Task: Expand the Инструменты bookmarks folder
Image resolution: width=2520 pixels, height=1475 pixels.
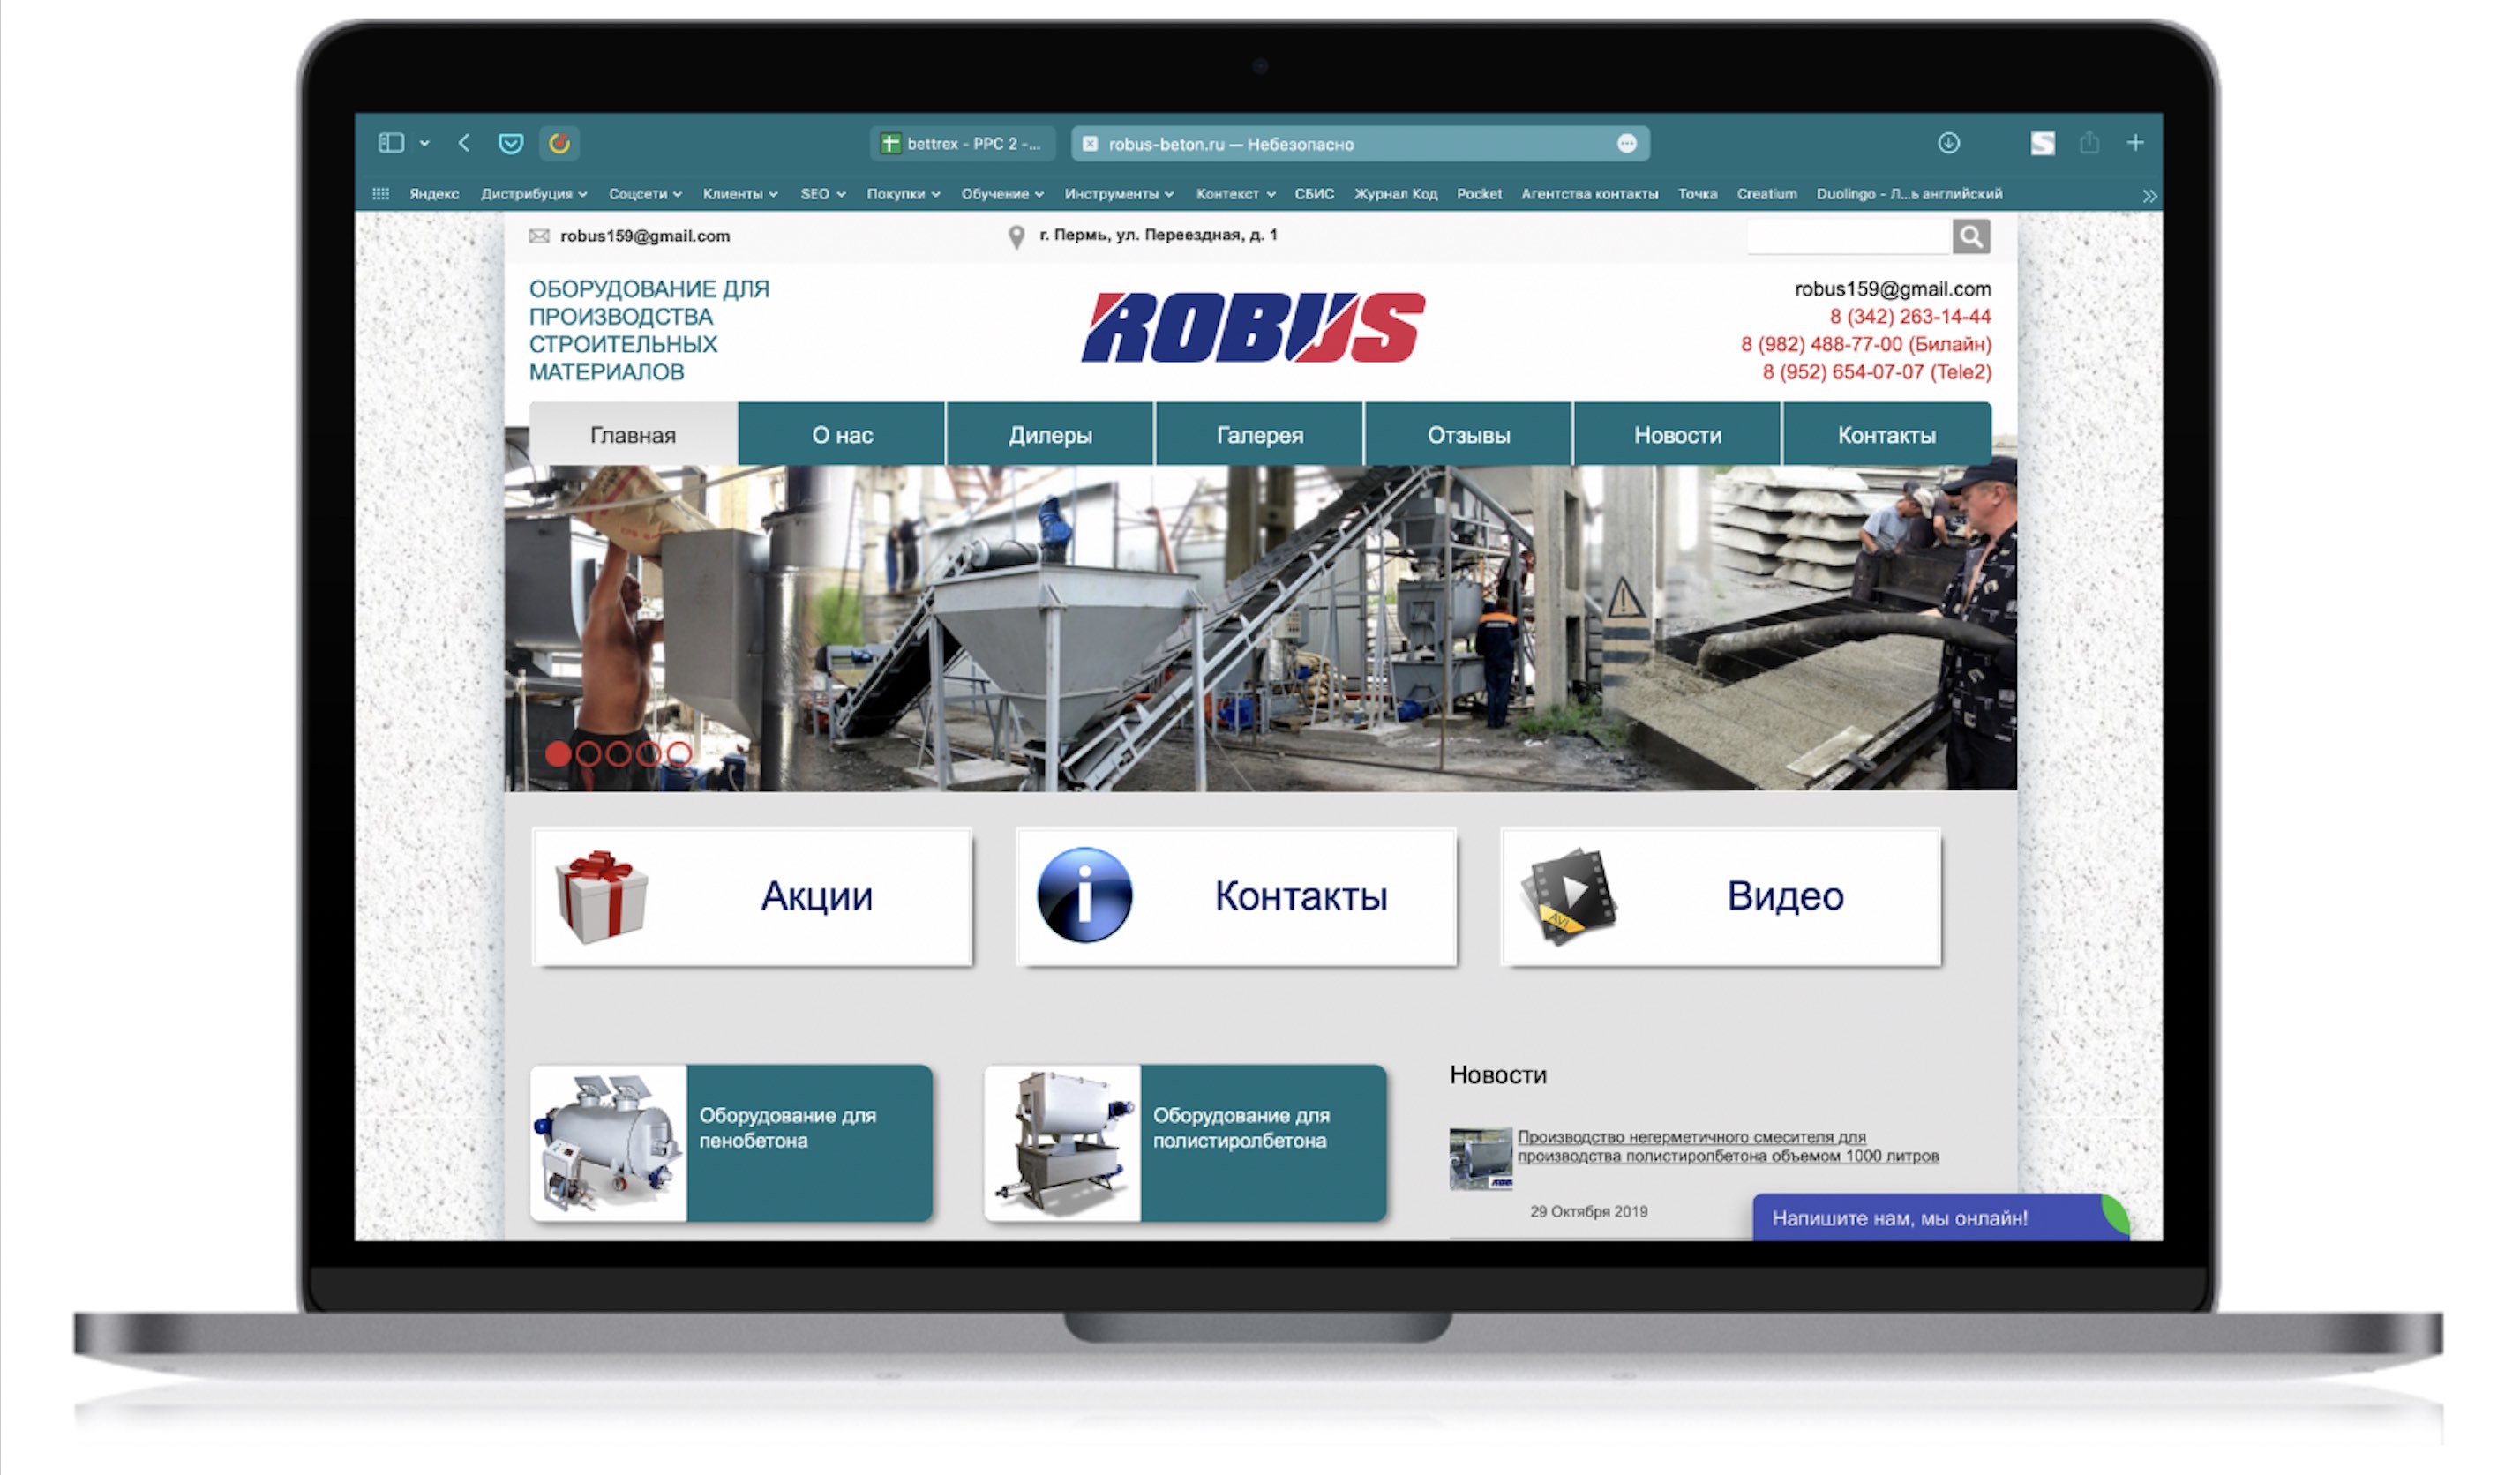Action: pyautogui.click(x=1118, y=194)
